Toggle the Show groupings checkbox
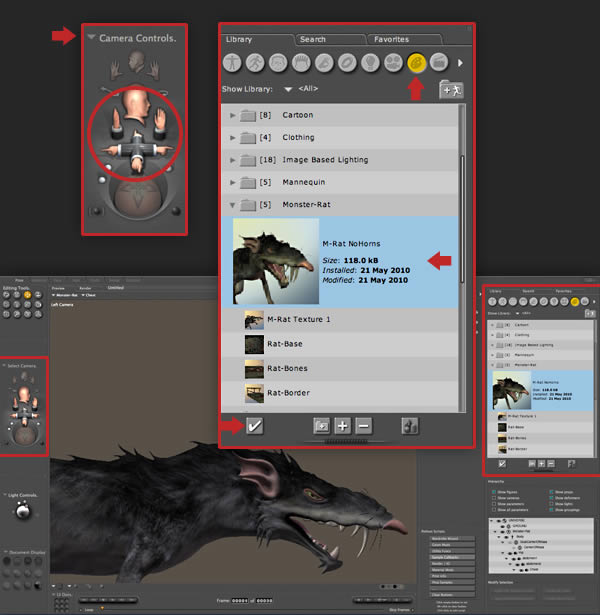 point(551,510)
